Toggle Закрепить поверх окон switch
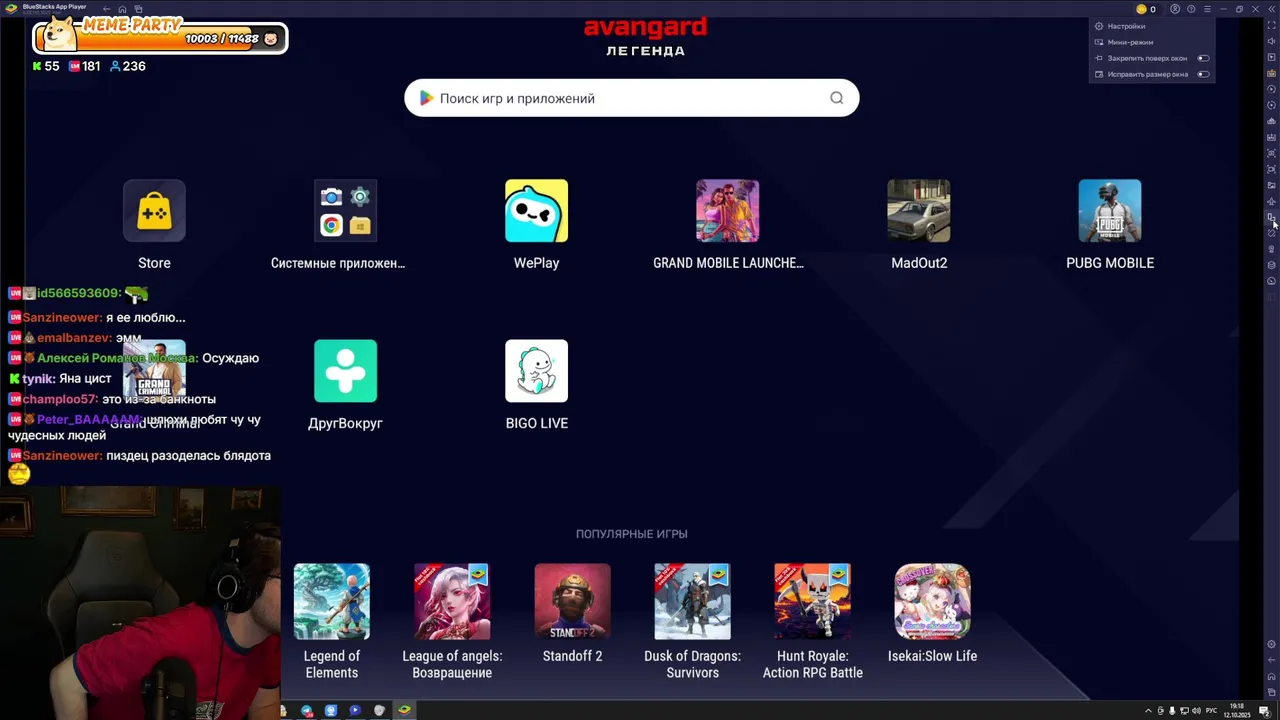 (x=1203, y=58)
